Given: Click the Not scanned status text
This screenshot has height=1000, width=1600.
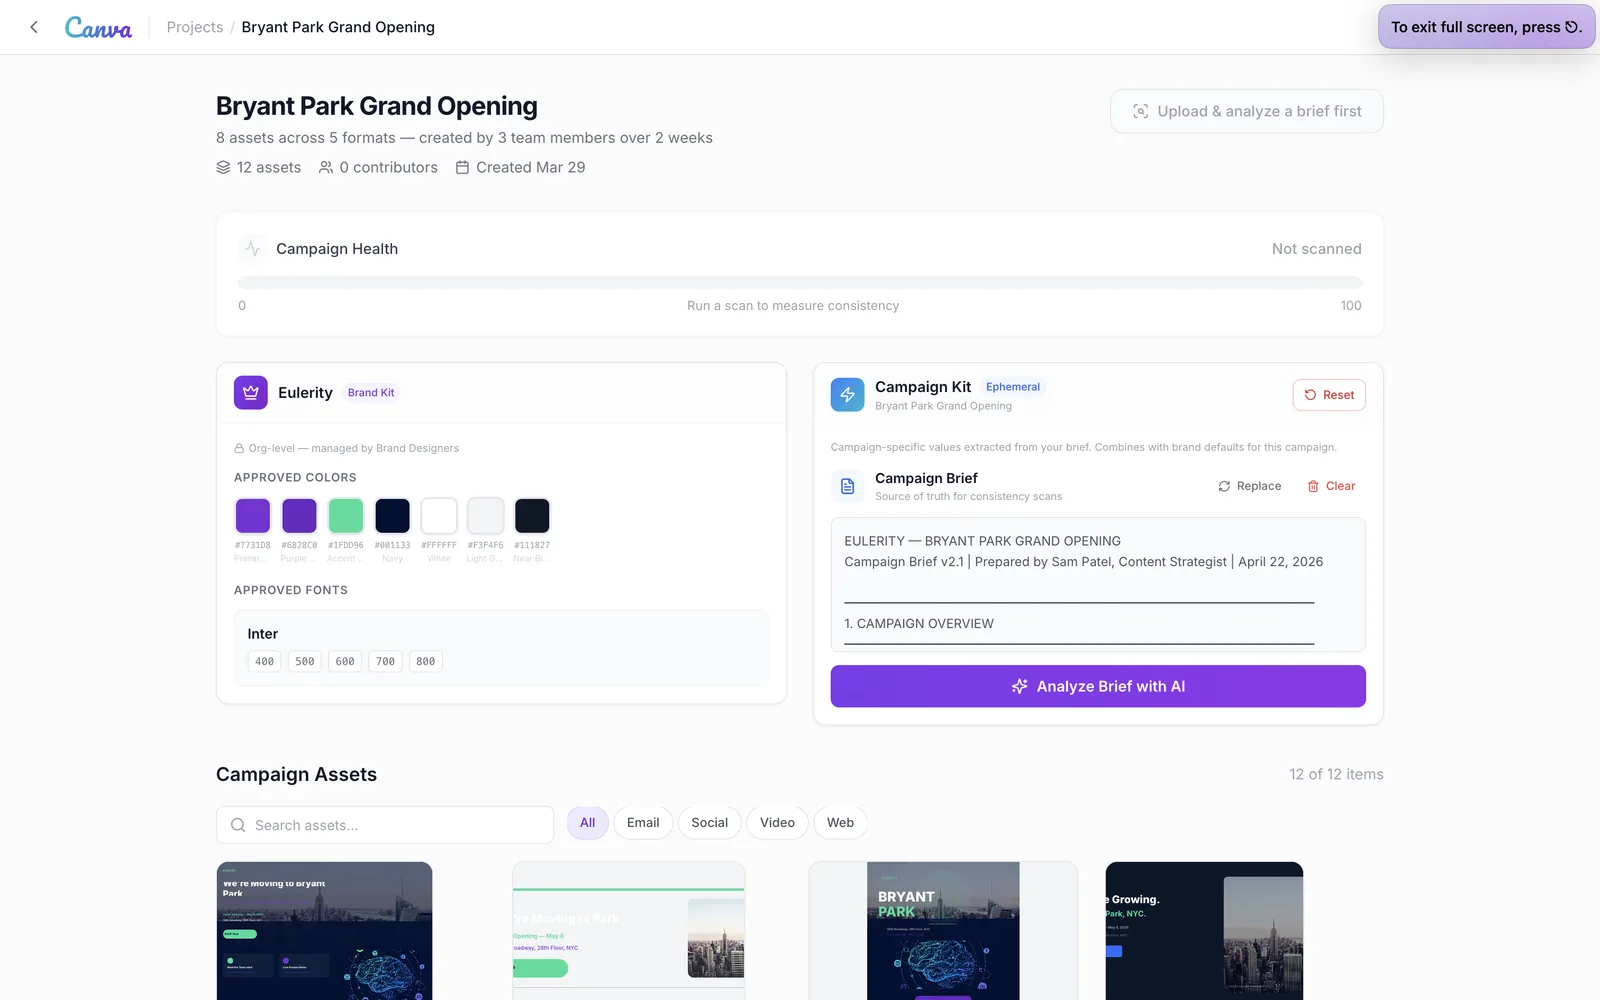Looking at the screenshot, I should [1316, 249].
